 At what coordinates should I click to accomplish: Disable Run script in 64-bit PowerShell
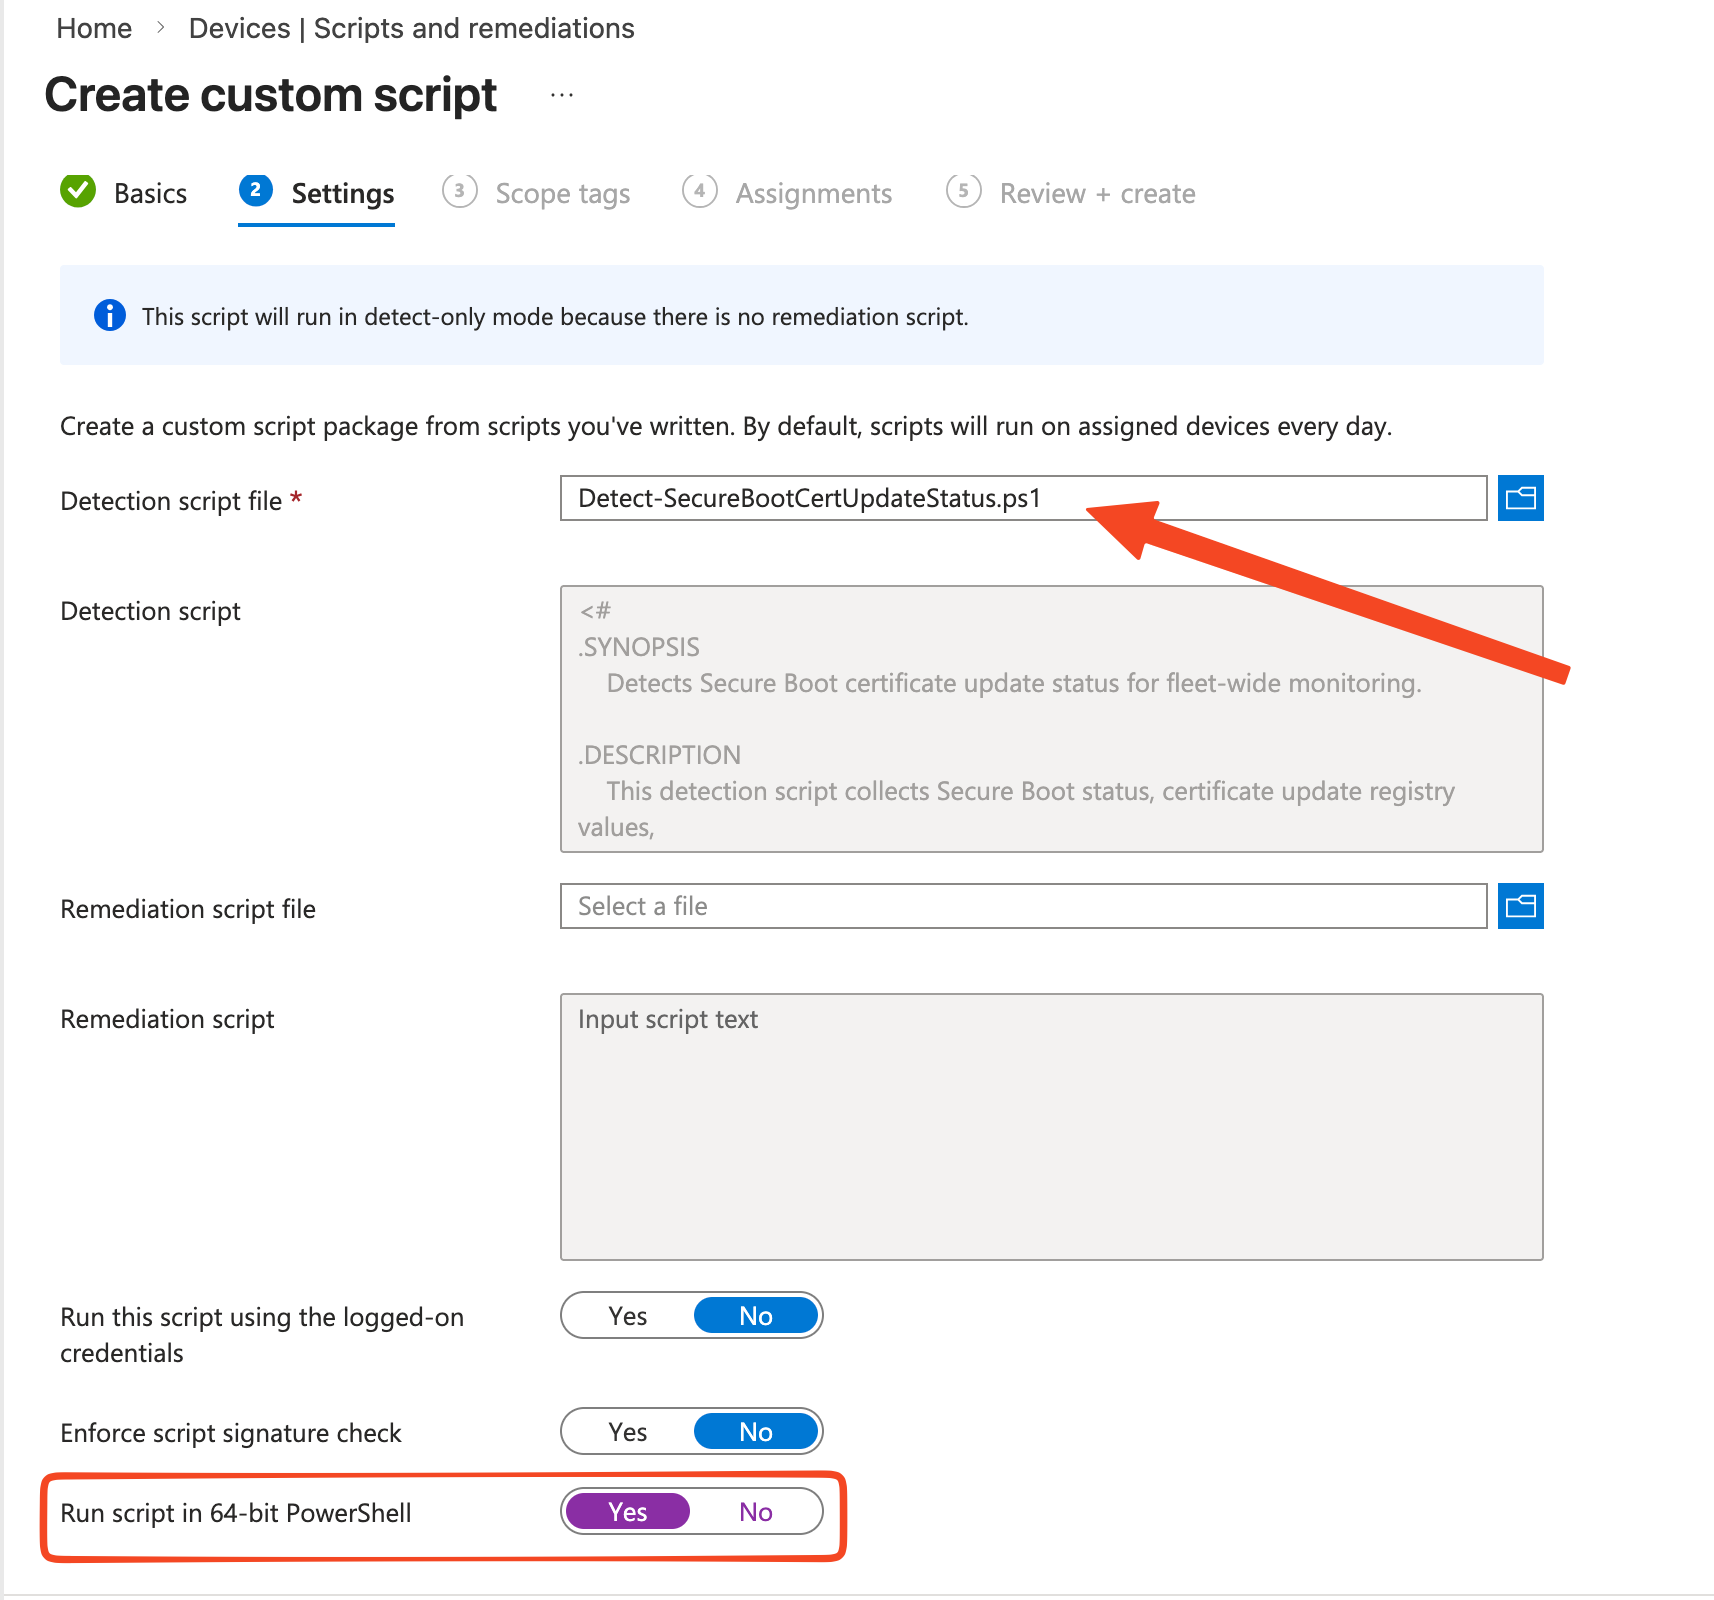pyautogui.click(x=756, y=1511)
